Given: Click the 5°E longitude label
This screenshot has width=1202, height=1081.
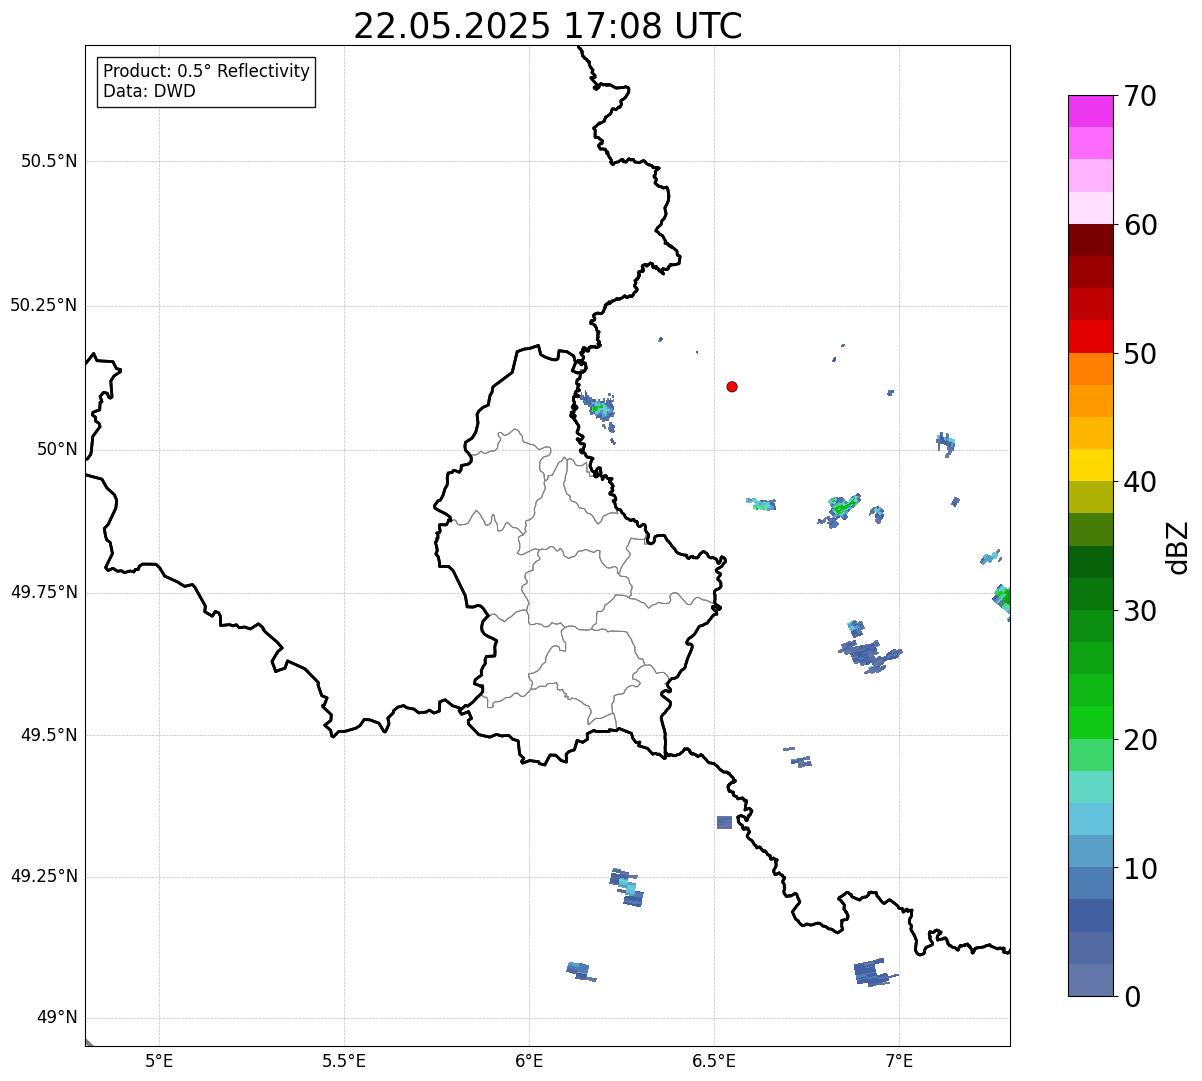Looking at the screenshot, I should 159,1060.
